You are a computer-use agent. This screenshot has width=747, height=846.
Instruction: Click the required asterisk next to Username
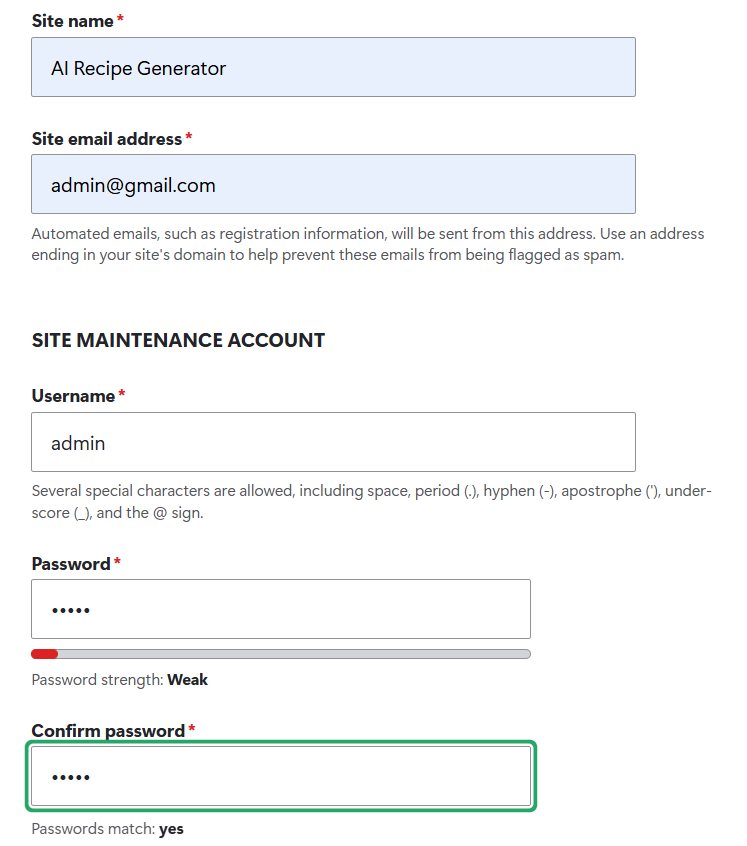(x=122, y=394)
